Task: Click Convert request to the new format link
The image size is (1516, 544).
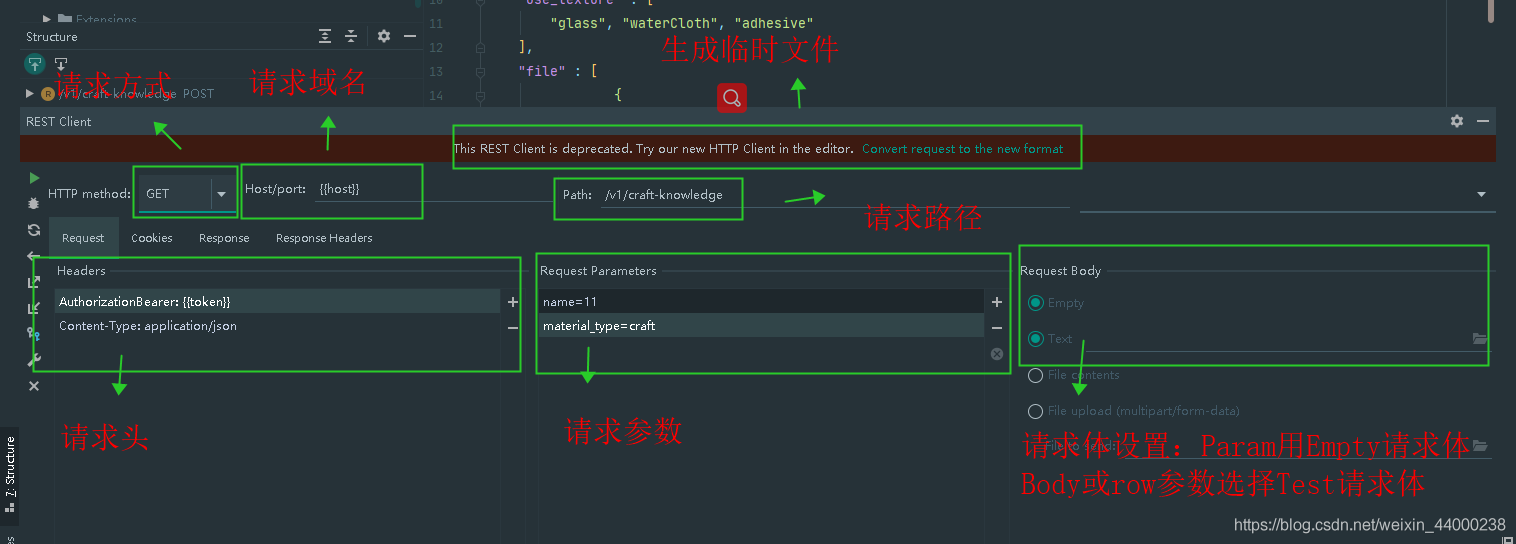Action: 962,149
